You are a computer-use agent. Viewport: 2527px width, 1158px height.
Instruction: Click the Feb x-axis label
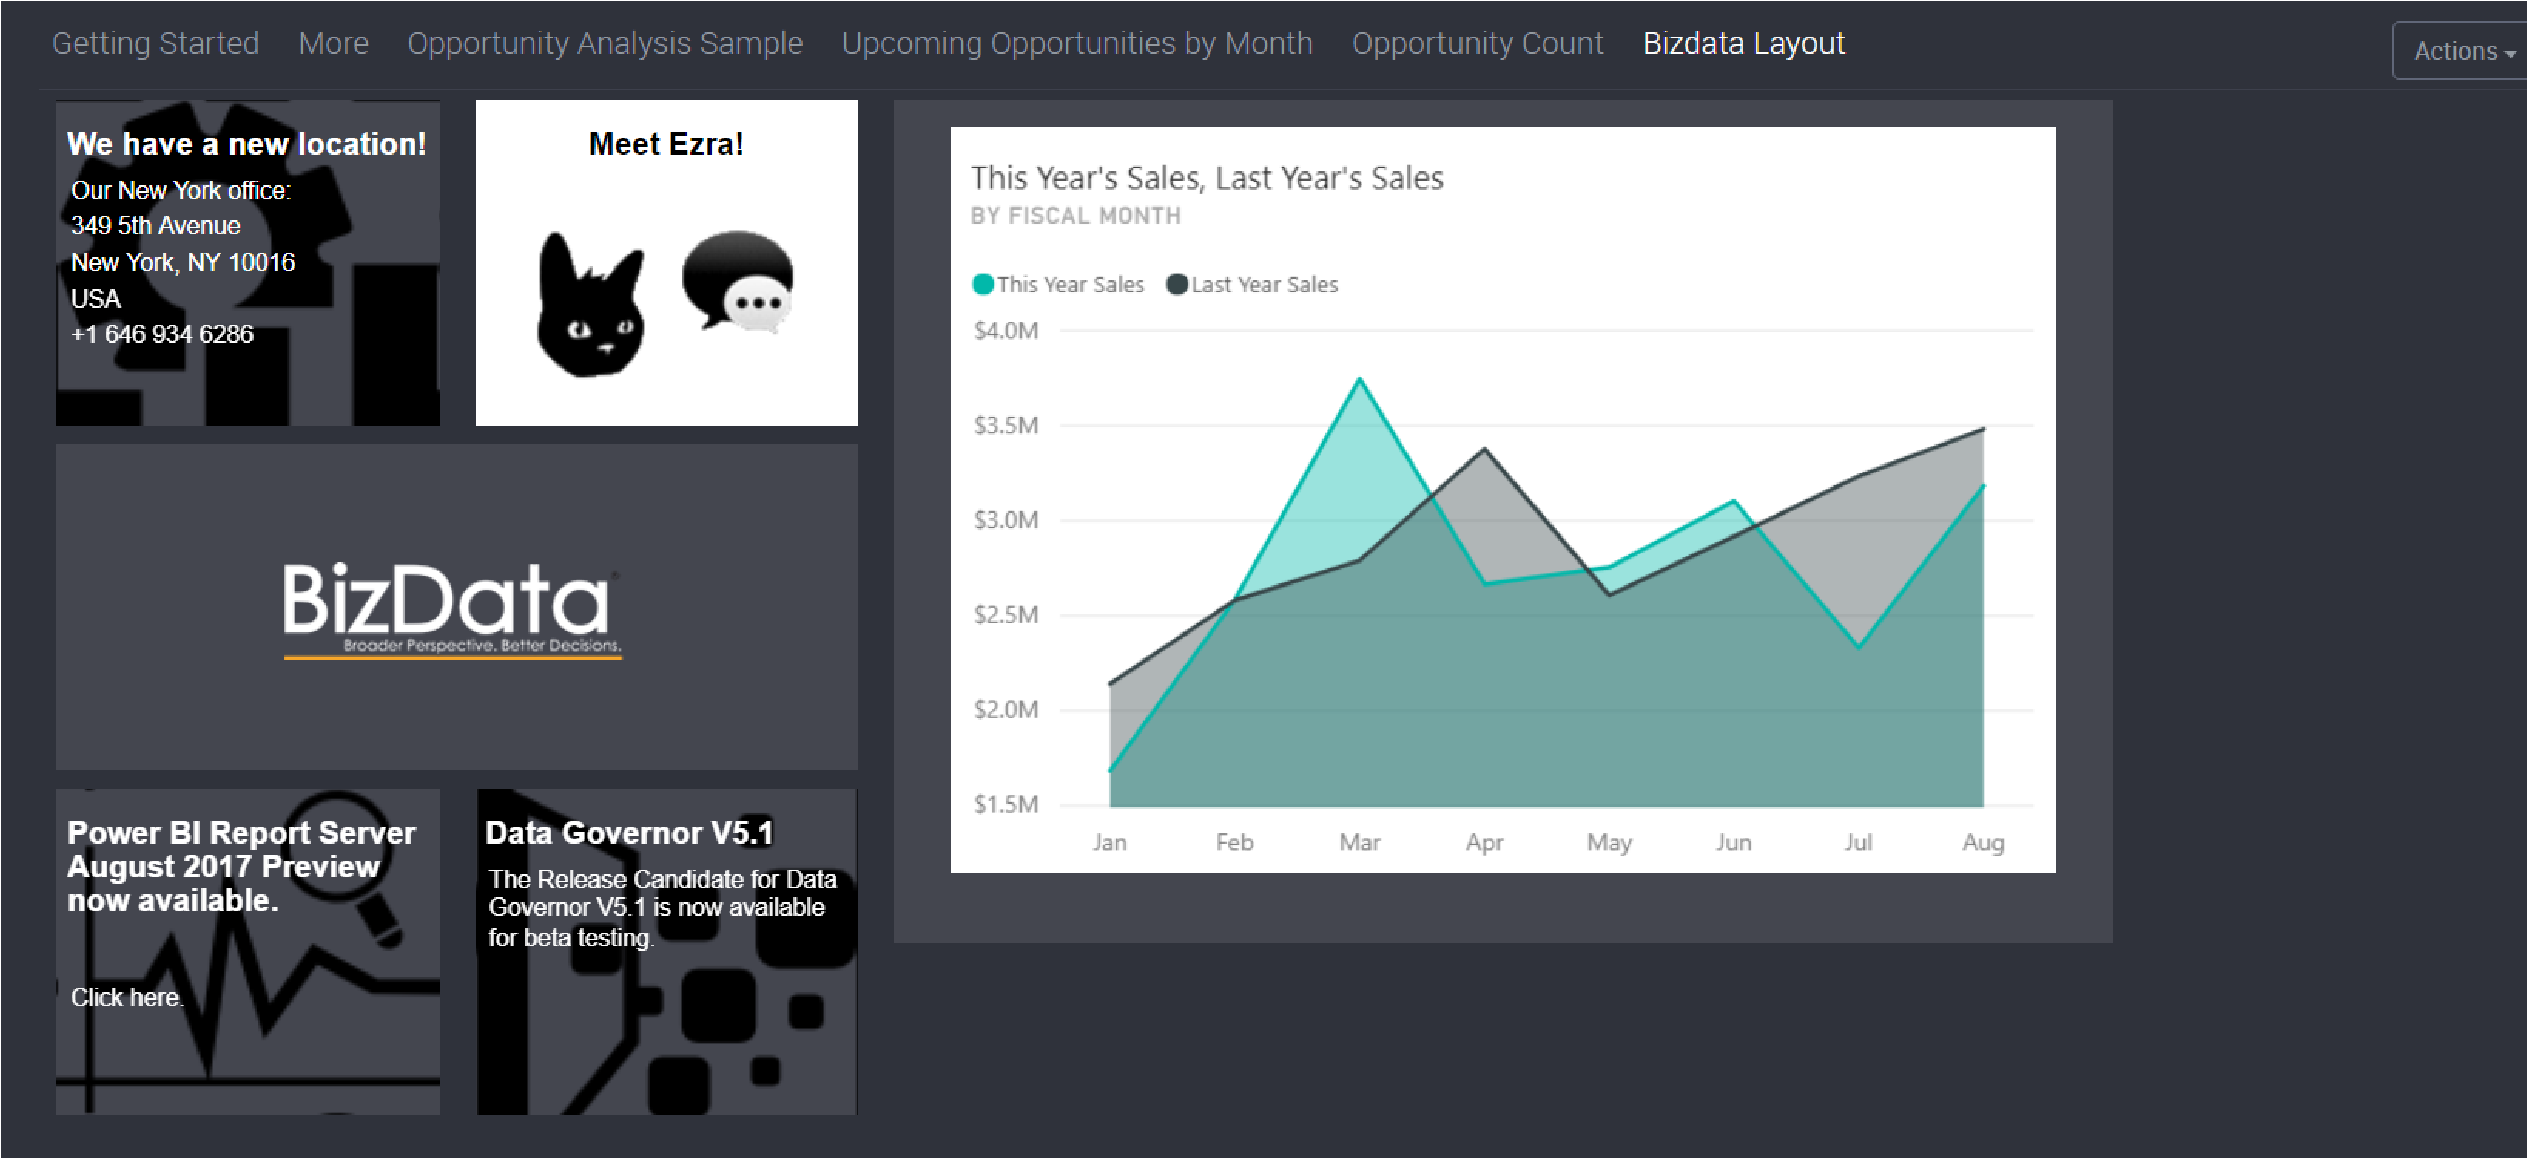pos(1235,842)
